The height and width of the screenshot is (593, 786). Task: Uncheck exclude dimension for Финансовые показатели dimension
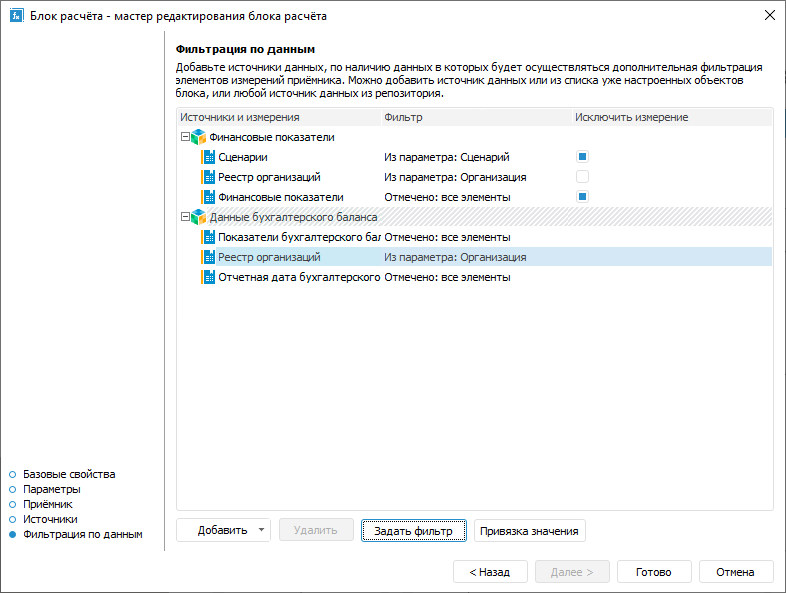point(582,197)
